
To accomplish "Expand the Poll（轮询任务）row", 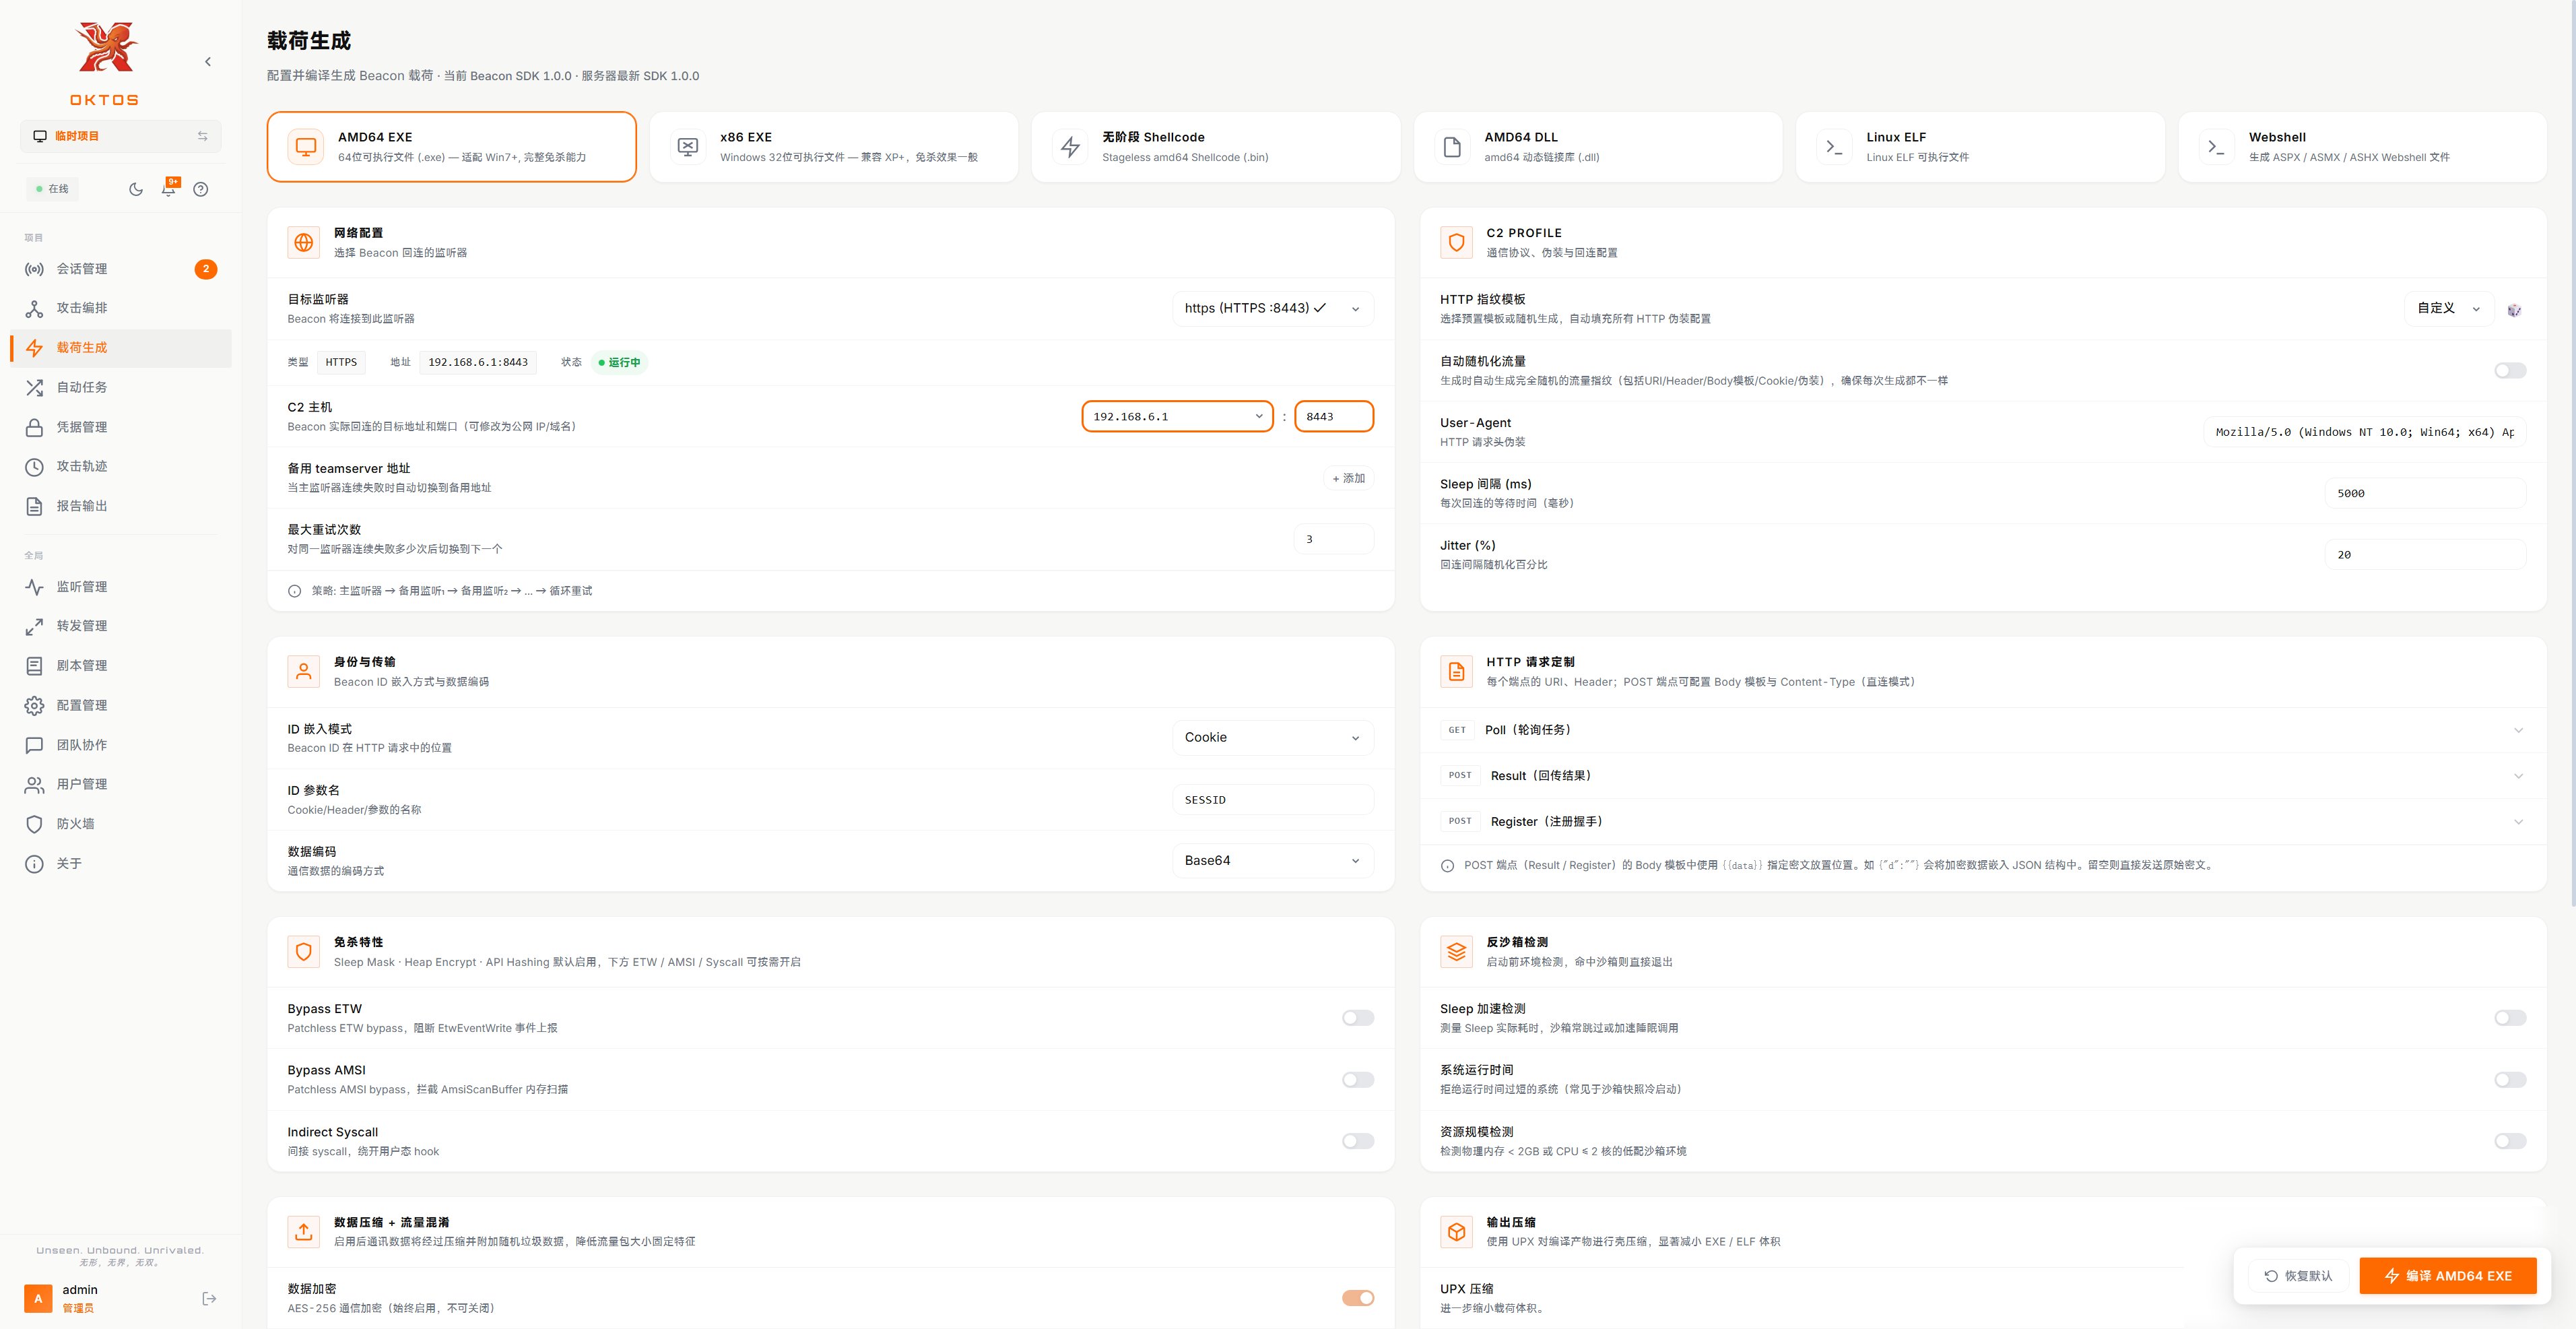I will (x=1983, y=730).
